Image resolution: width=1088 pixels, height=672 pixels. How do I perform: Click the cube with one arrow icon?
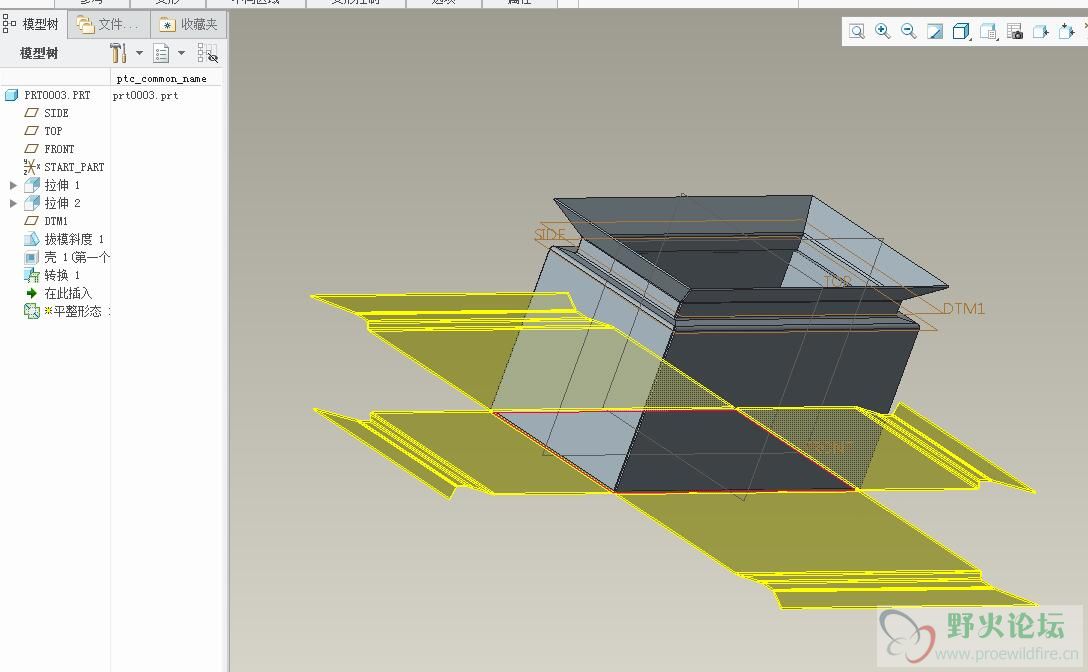(x=1041, y=31)
